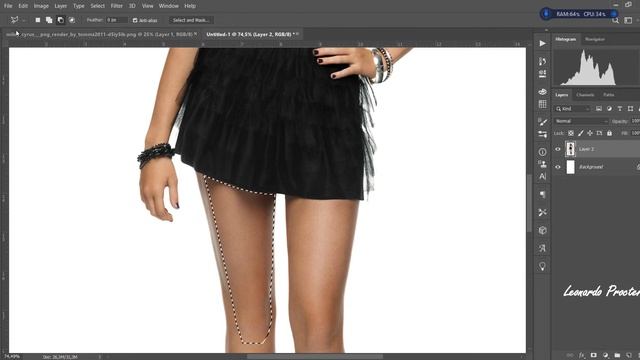Switch to the Paths tab

point(609,95)
